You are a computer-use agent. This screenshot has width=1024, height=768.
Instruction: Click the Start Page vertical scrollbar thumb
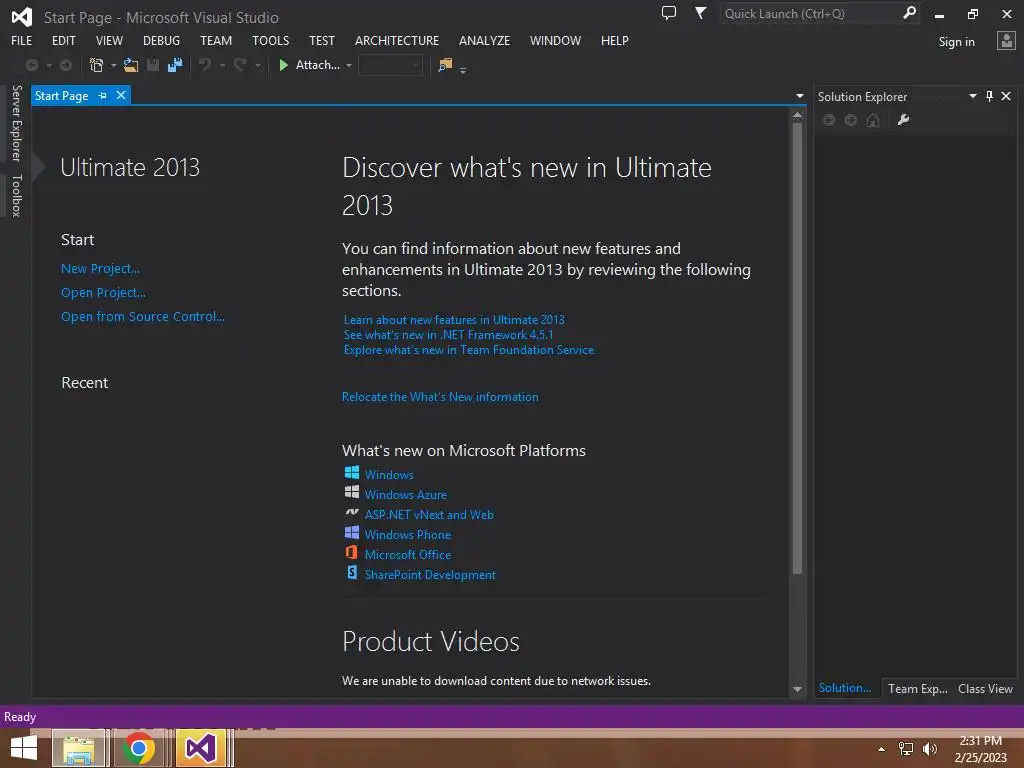(x=797, y=348)
